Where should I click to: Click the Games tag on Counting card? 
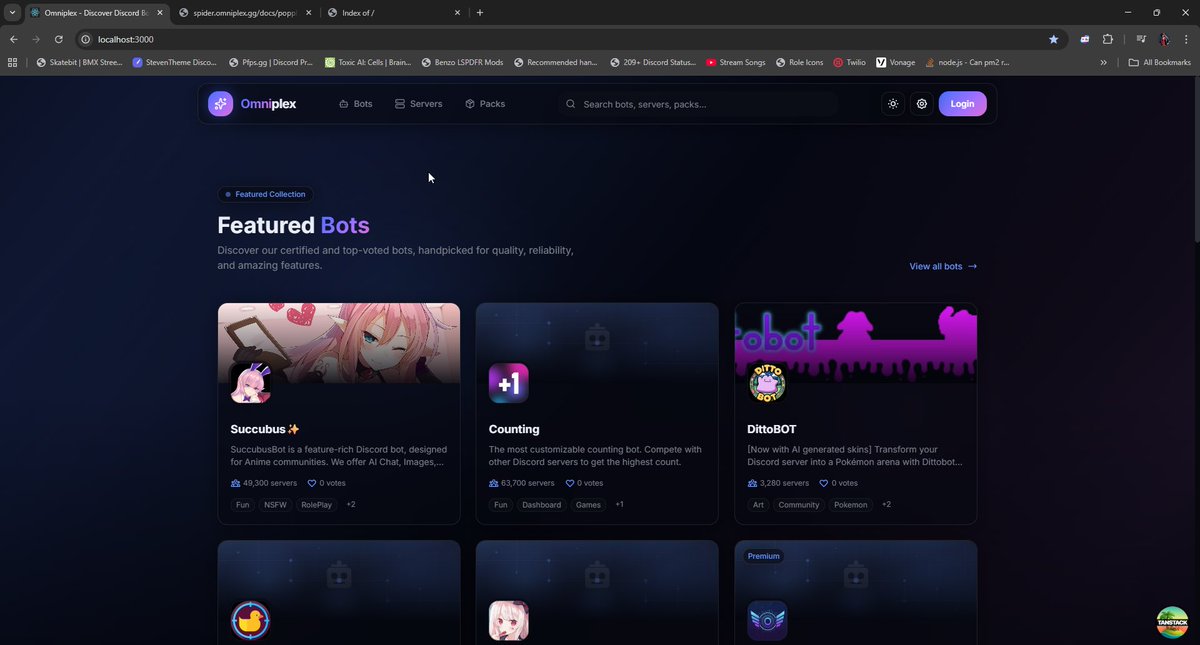[588, 505]
